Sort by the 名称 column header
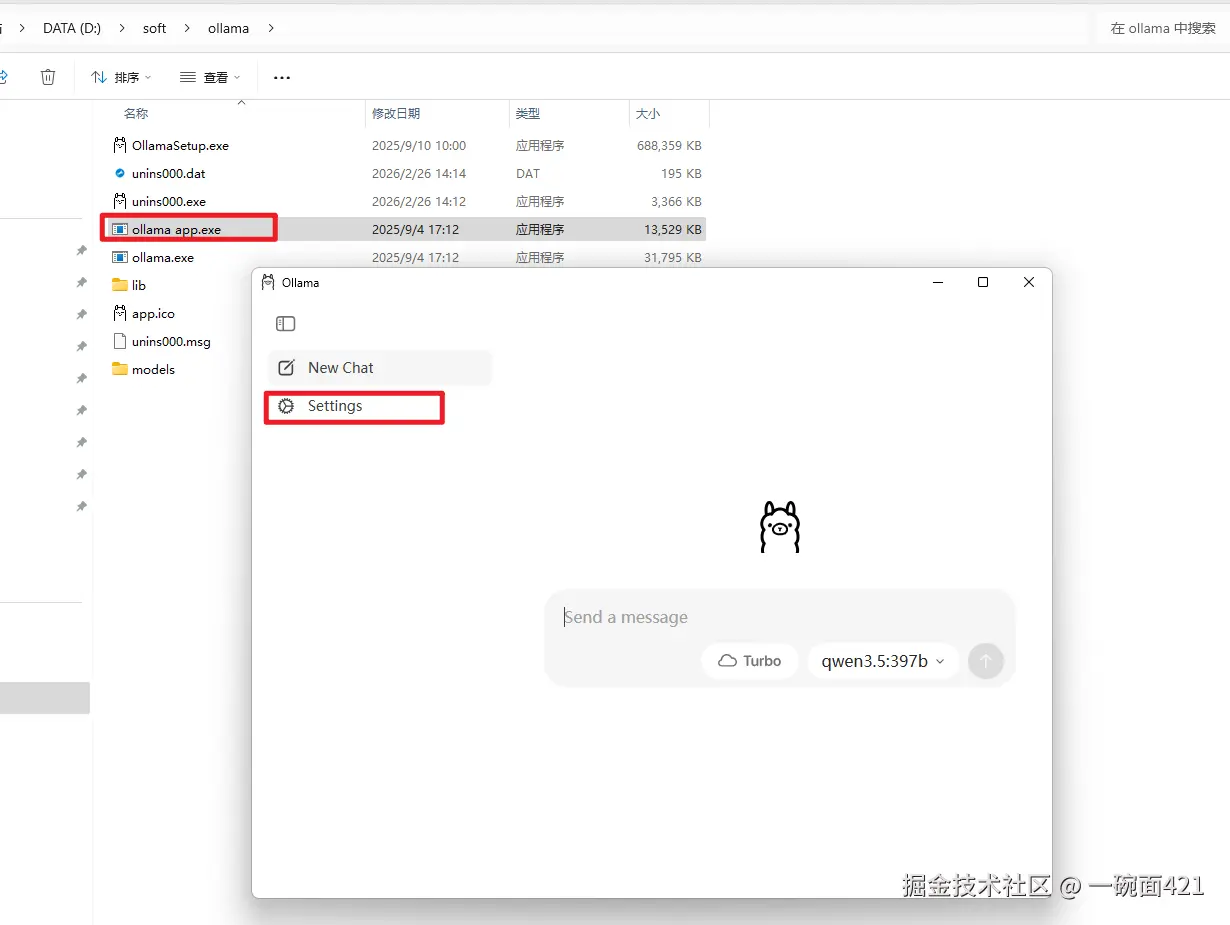1230x925 pixels. point(136,114)
